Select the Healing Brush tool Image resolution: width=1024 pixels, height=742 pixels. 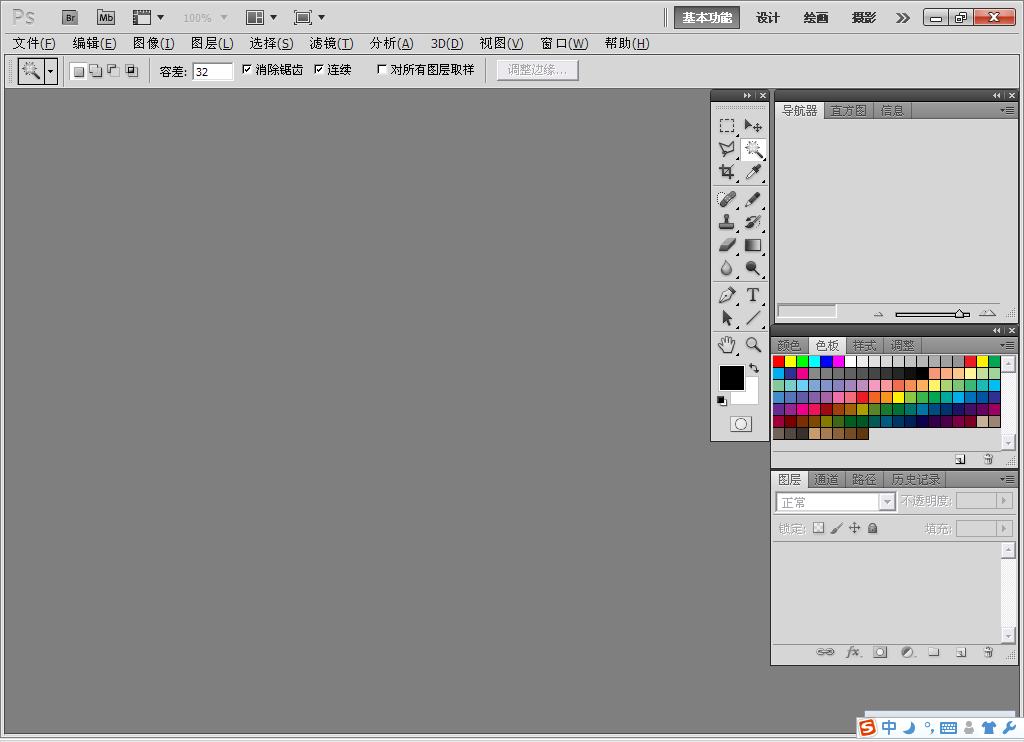tap(727, 199)
